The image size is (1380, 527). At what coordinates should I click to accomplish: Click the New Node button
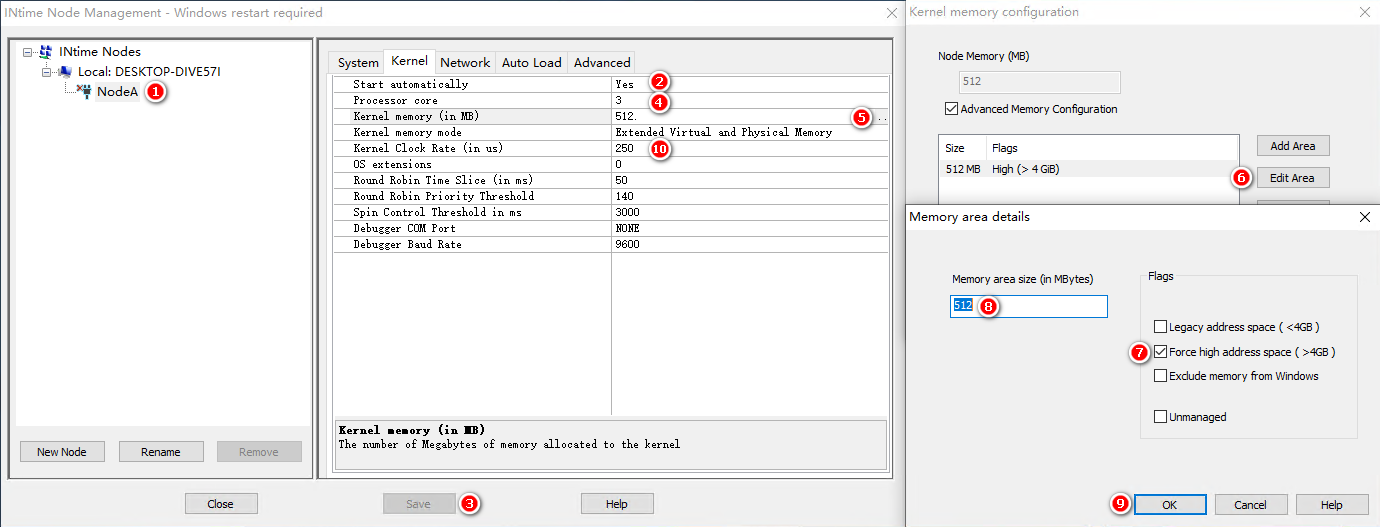pyautogui.click(x=62, y=452)
